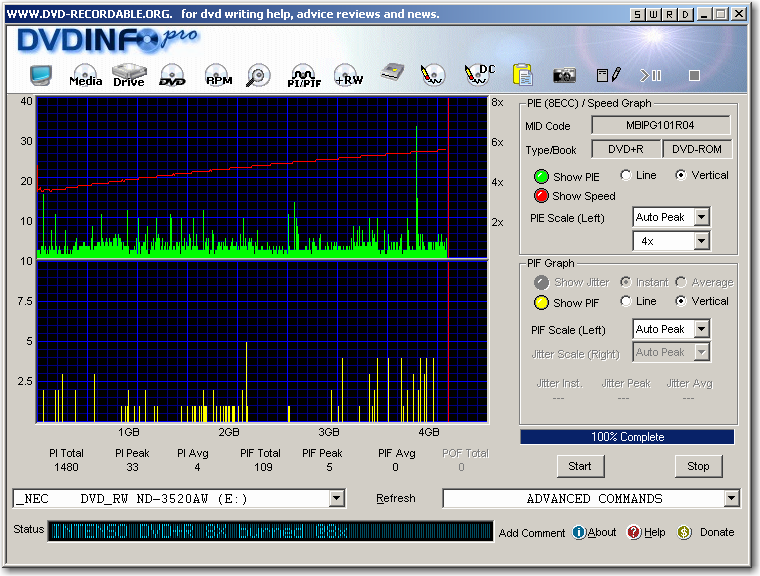
Task: Click the drive hardware icon in toolbar
Action: [x=393, y=73]
